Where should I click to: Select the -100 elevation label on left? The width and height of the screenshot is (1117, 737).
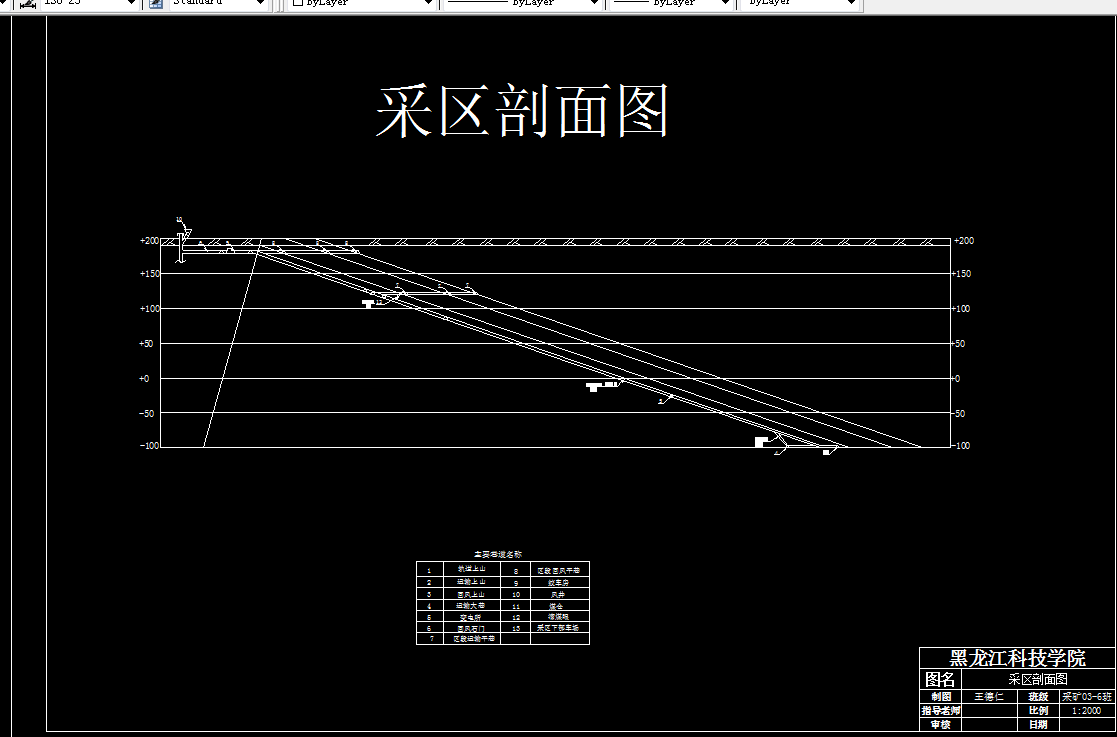point(149,446)
